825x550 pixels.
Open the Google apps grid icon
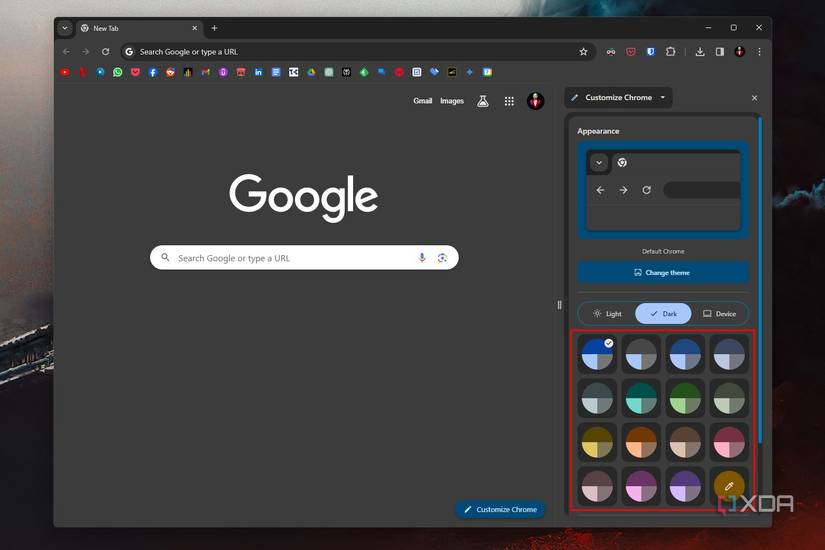tap(509, 101)
